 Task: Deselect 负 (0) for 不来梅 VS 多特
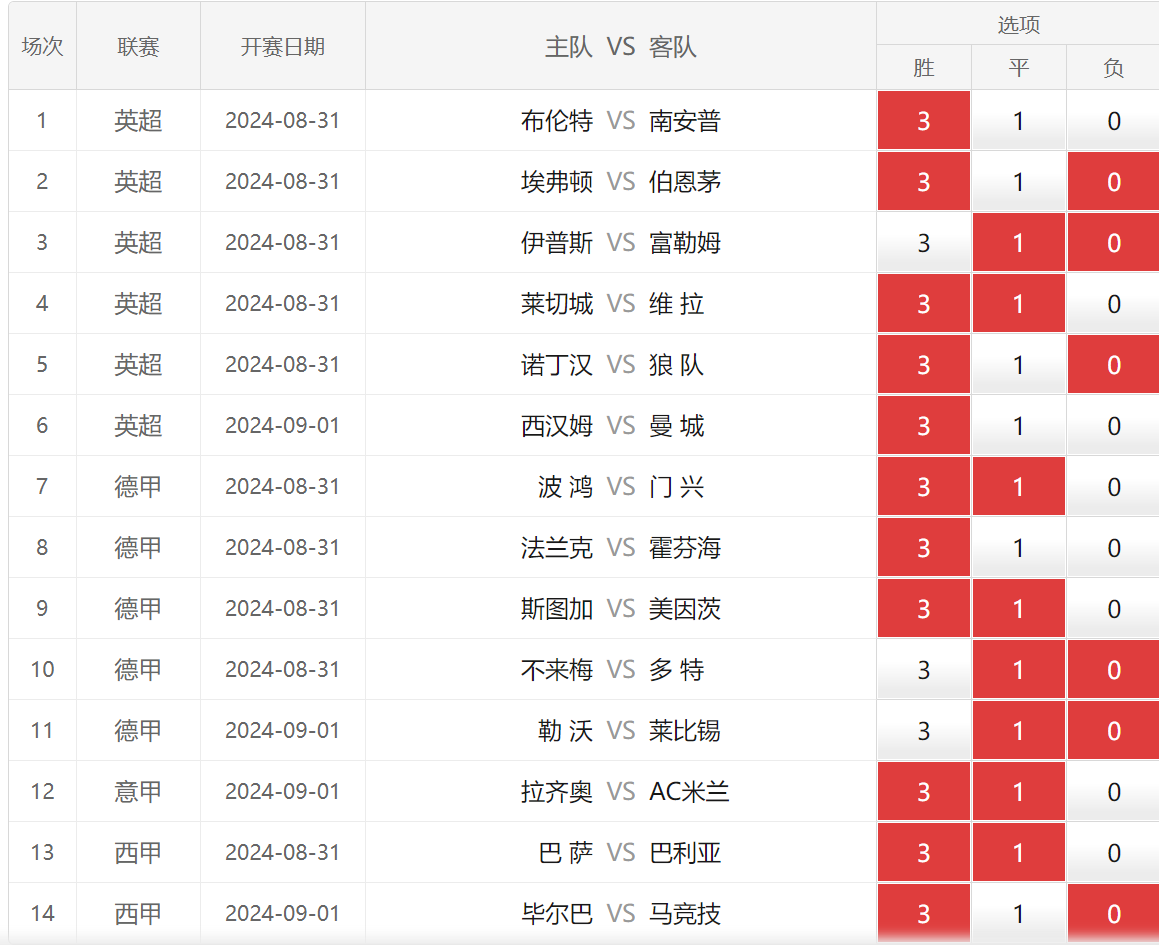click(x=1114, y=669)
